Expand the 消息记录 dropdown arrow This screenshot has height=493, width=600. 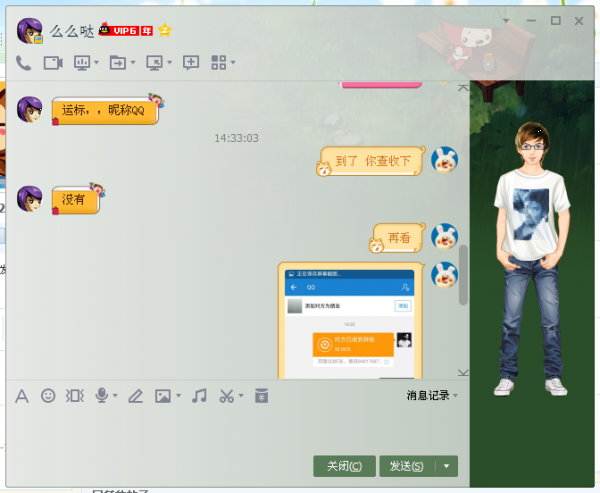[455, 395]
